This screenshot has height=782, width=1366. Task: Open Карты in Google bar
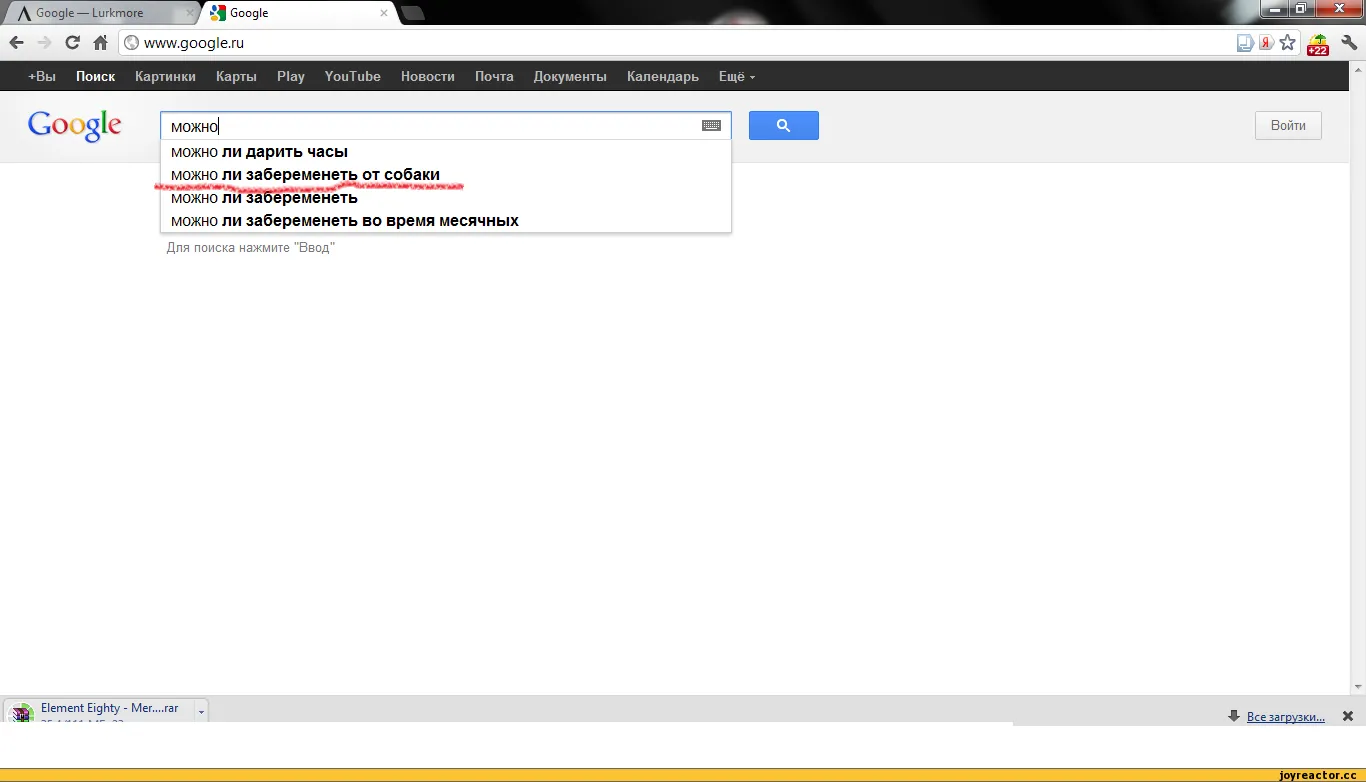pos(236,76)
